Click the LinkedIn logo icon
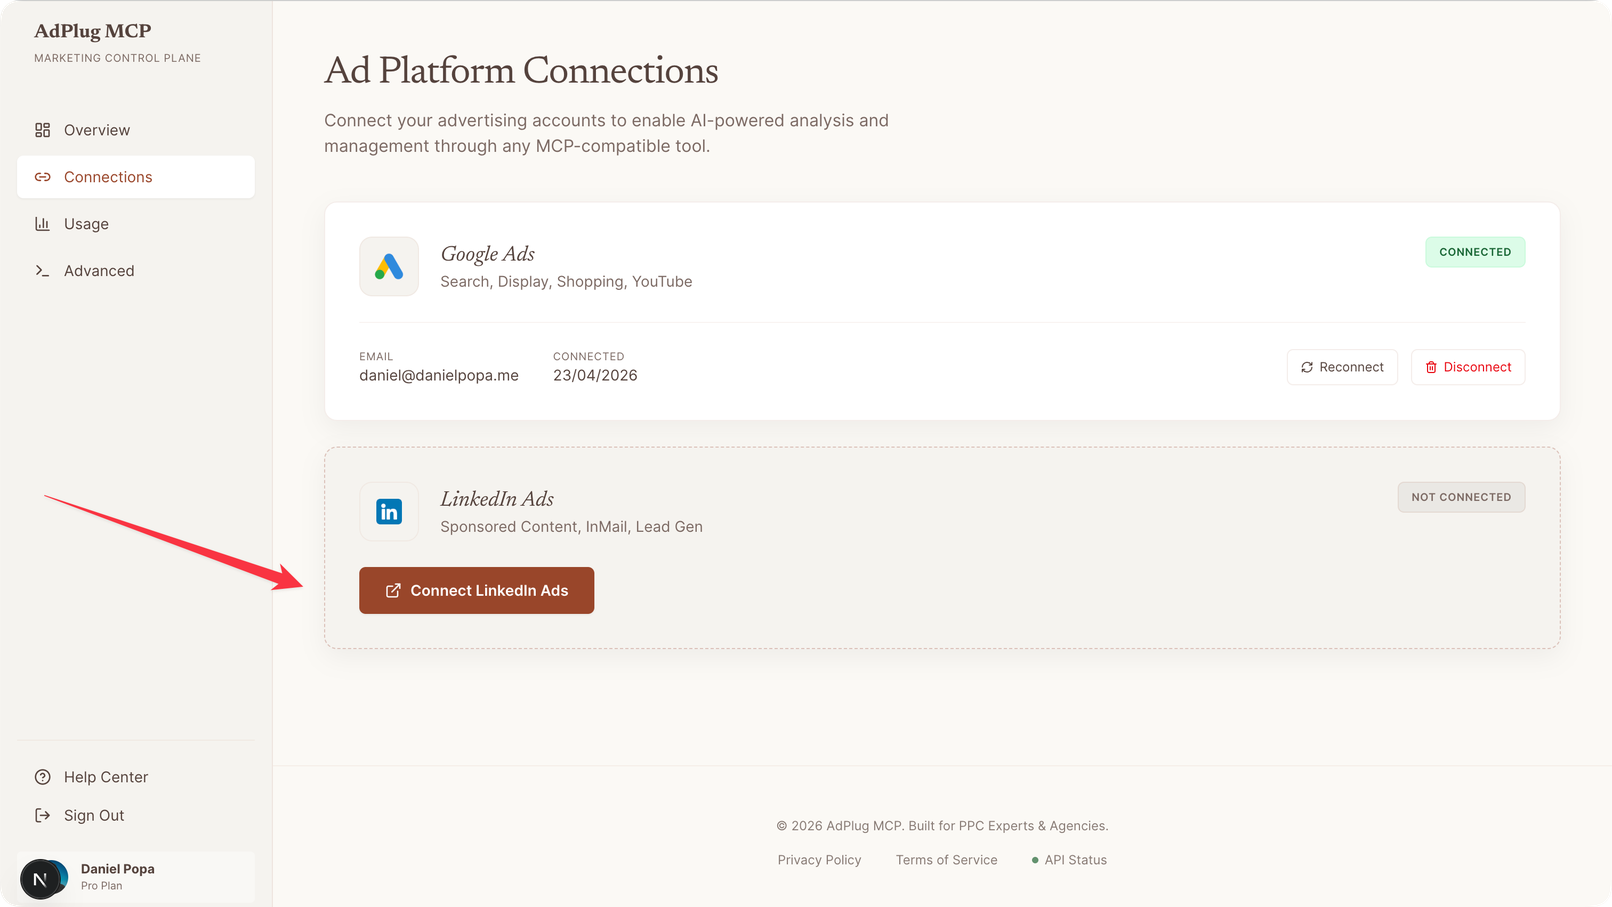The height and width of the screenshot is (907, 1612). [389, 511]
